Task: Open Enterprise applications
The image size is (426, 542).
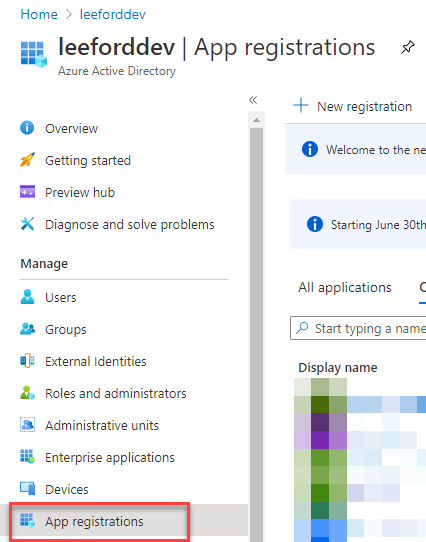Action: [110, 458]
